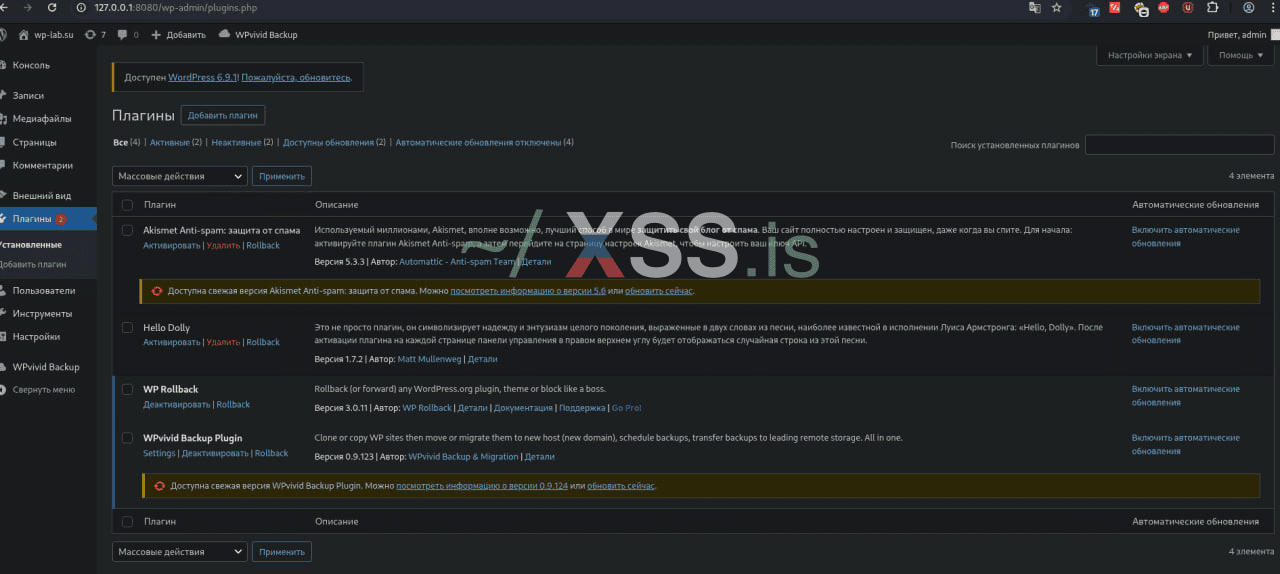
Task: Open Страницы in the sidebar
Action: tap(34, 142)
